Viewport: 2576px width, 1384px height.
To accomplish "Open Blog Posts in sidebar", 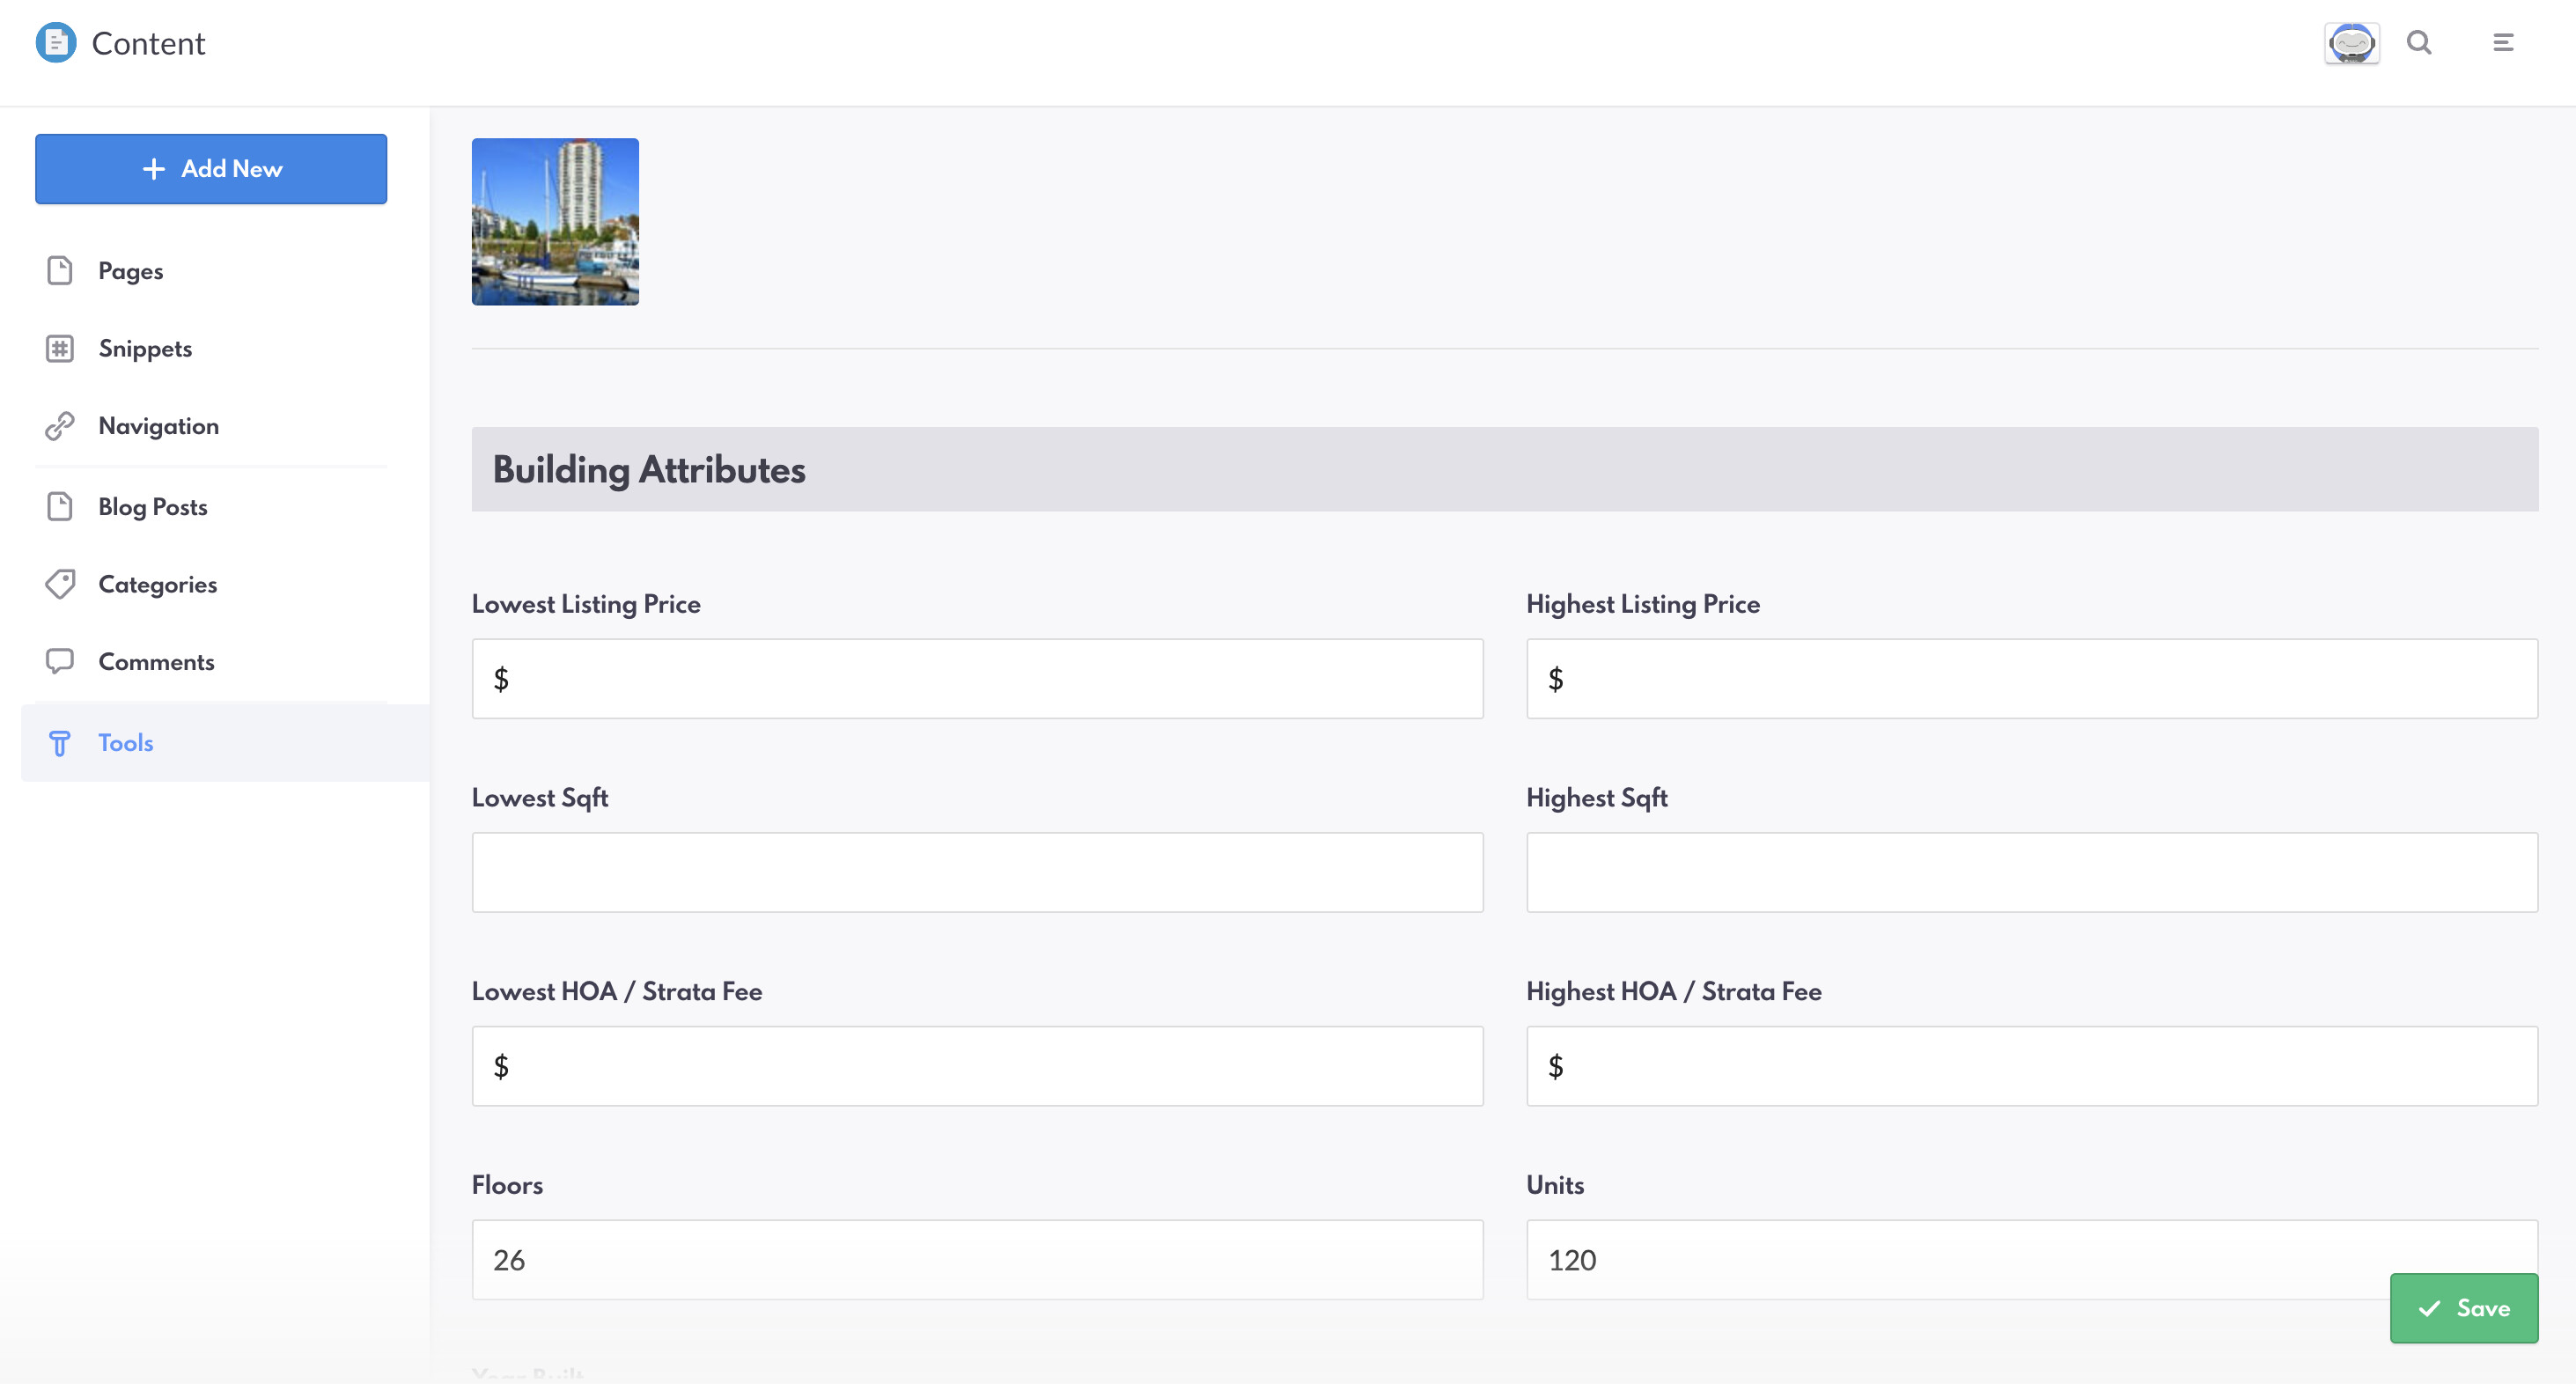I will click(x=152, y=507).
